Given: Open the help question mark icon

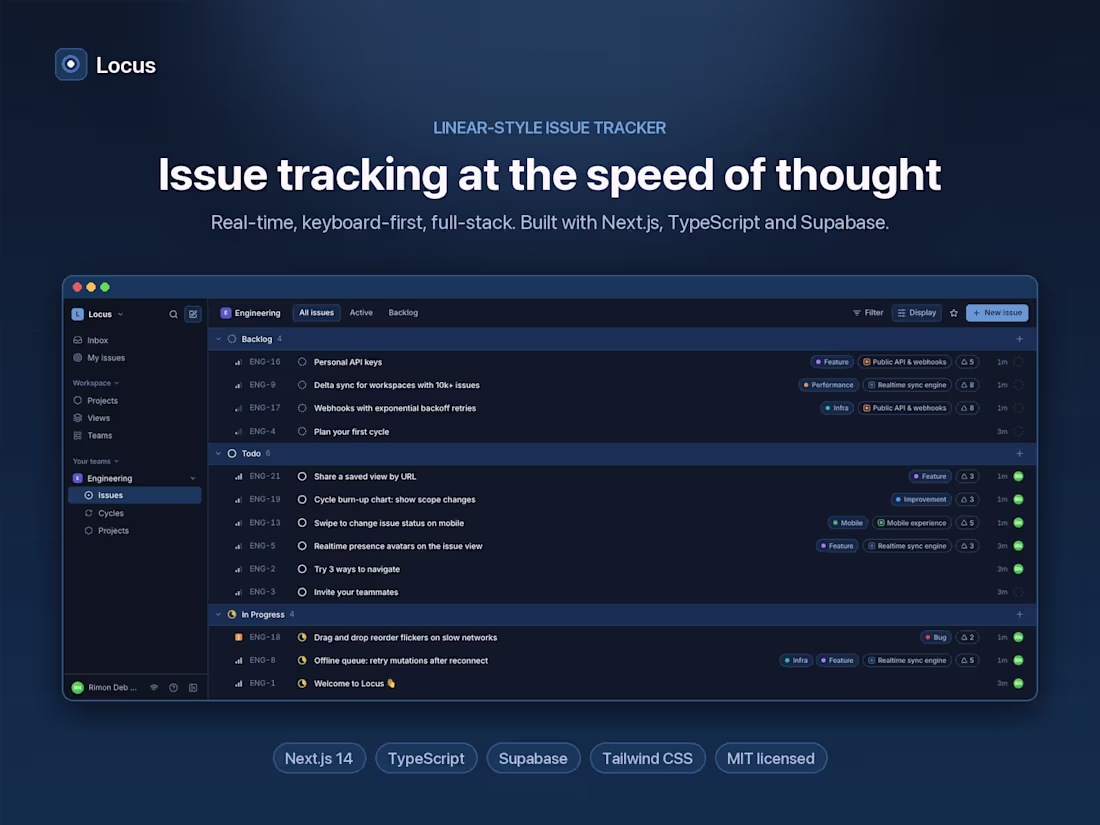Looking at the screenshot, I should (173, 688).
